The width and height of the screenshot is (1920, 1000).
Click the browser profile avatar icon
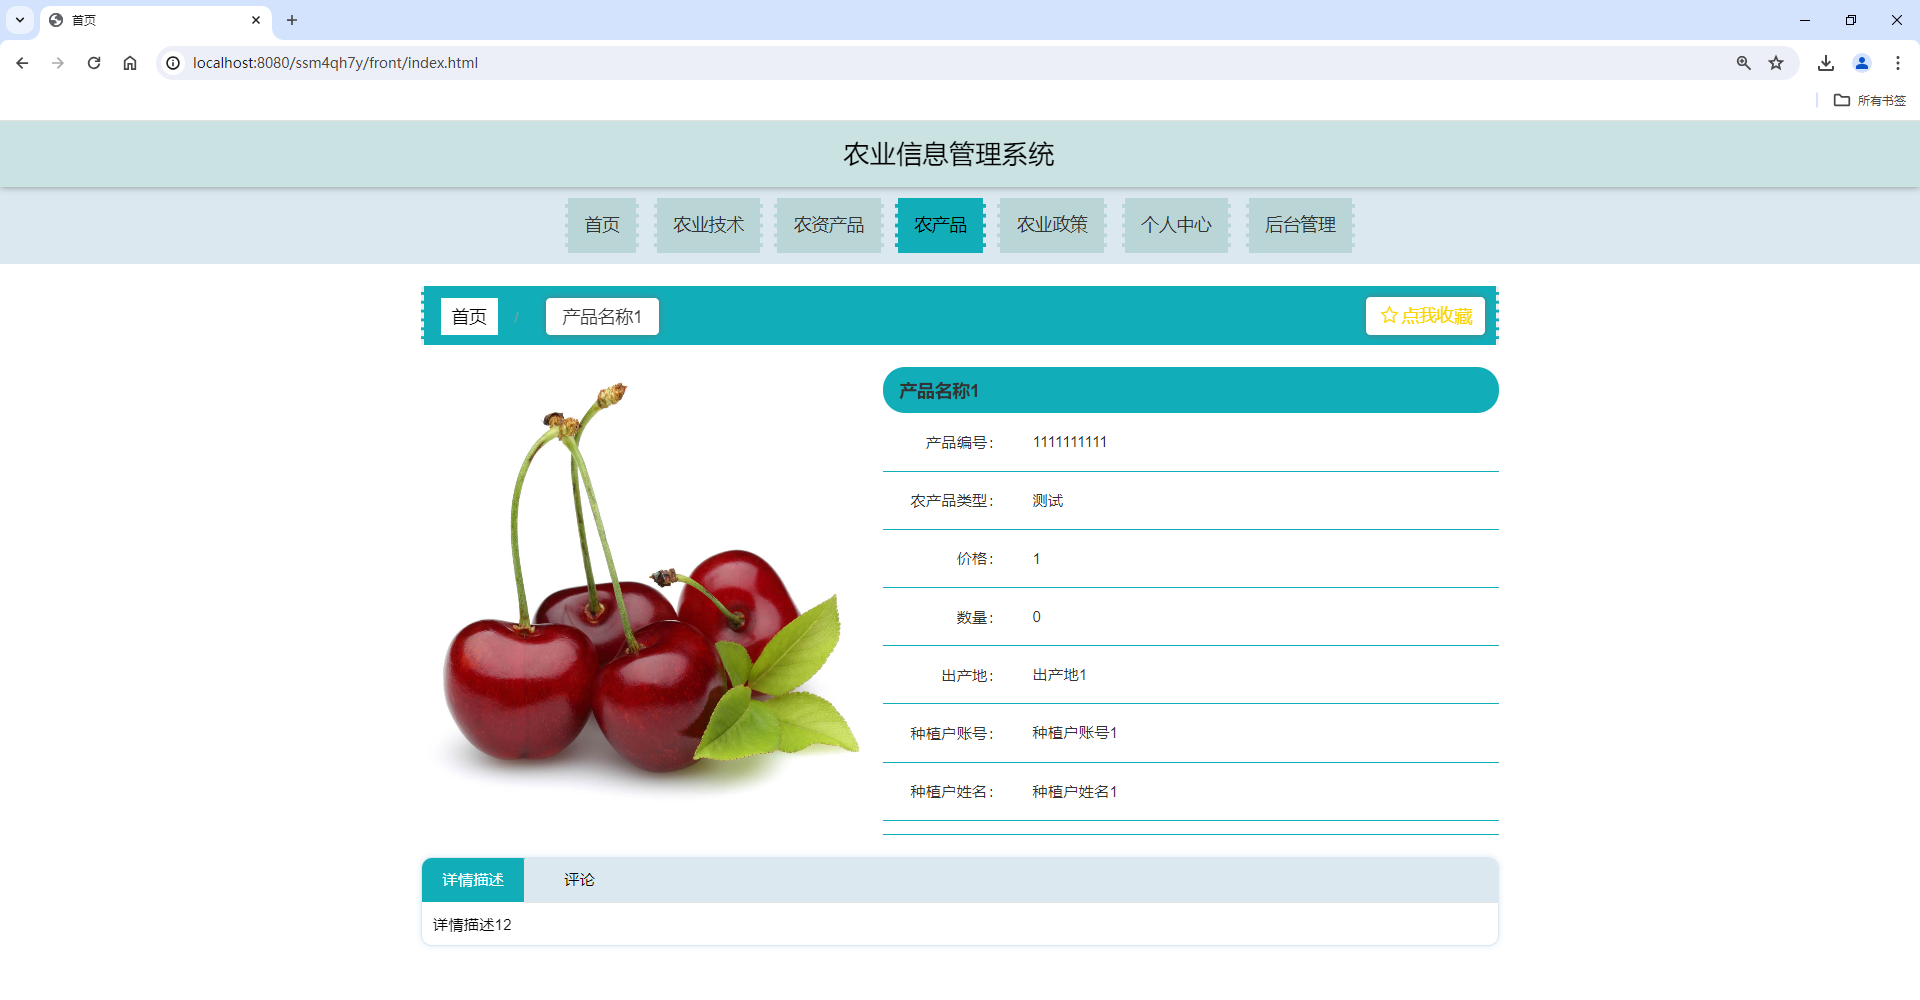point(1861,62)
